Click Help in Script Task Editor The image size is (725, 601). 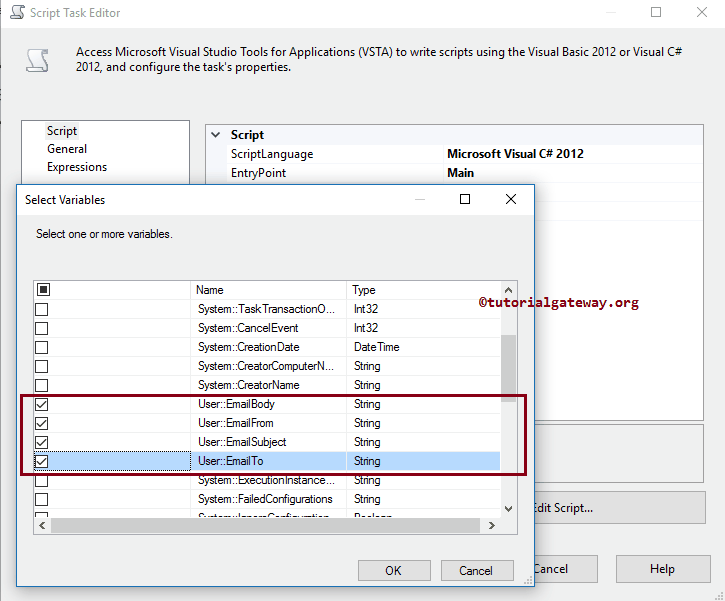[x=663, y=569]
